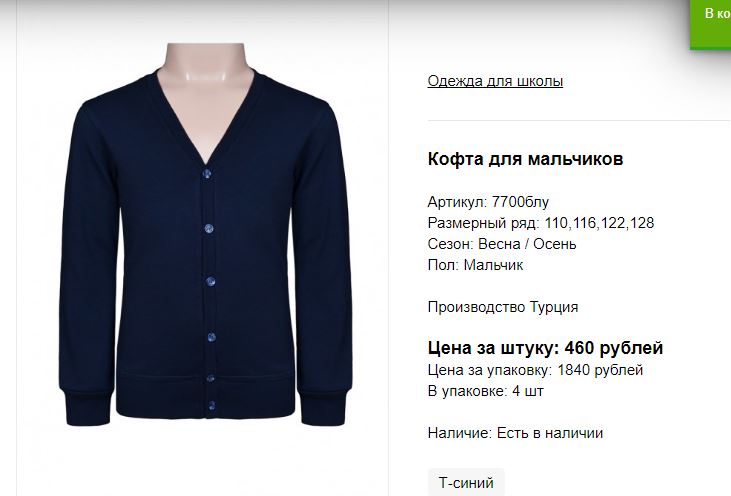Click the "Кофта для мальчиков" product title
This screenshot has width=731, height=496.
[525, 159]
